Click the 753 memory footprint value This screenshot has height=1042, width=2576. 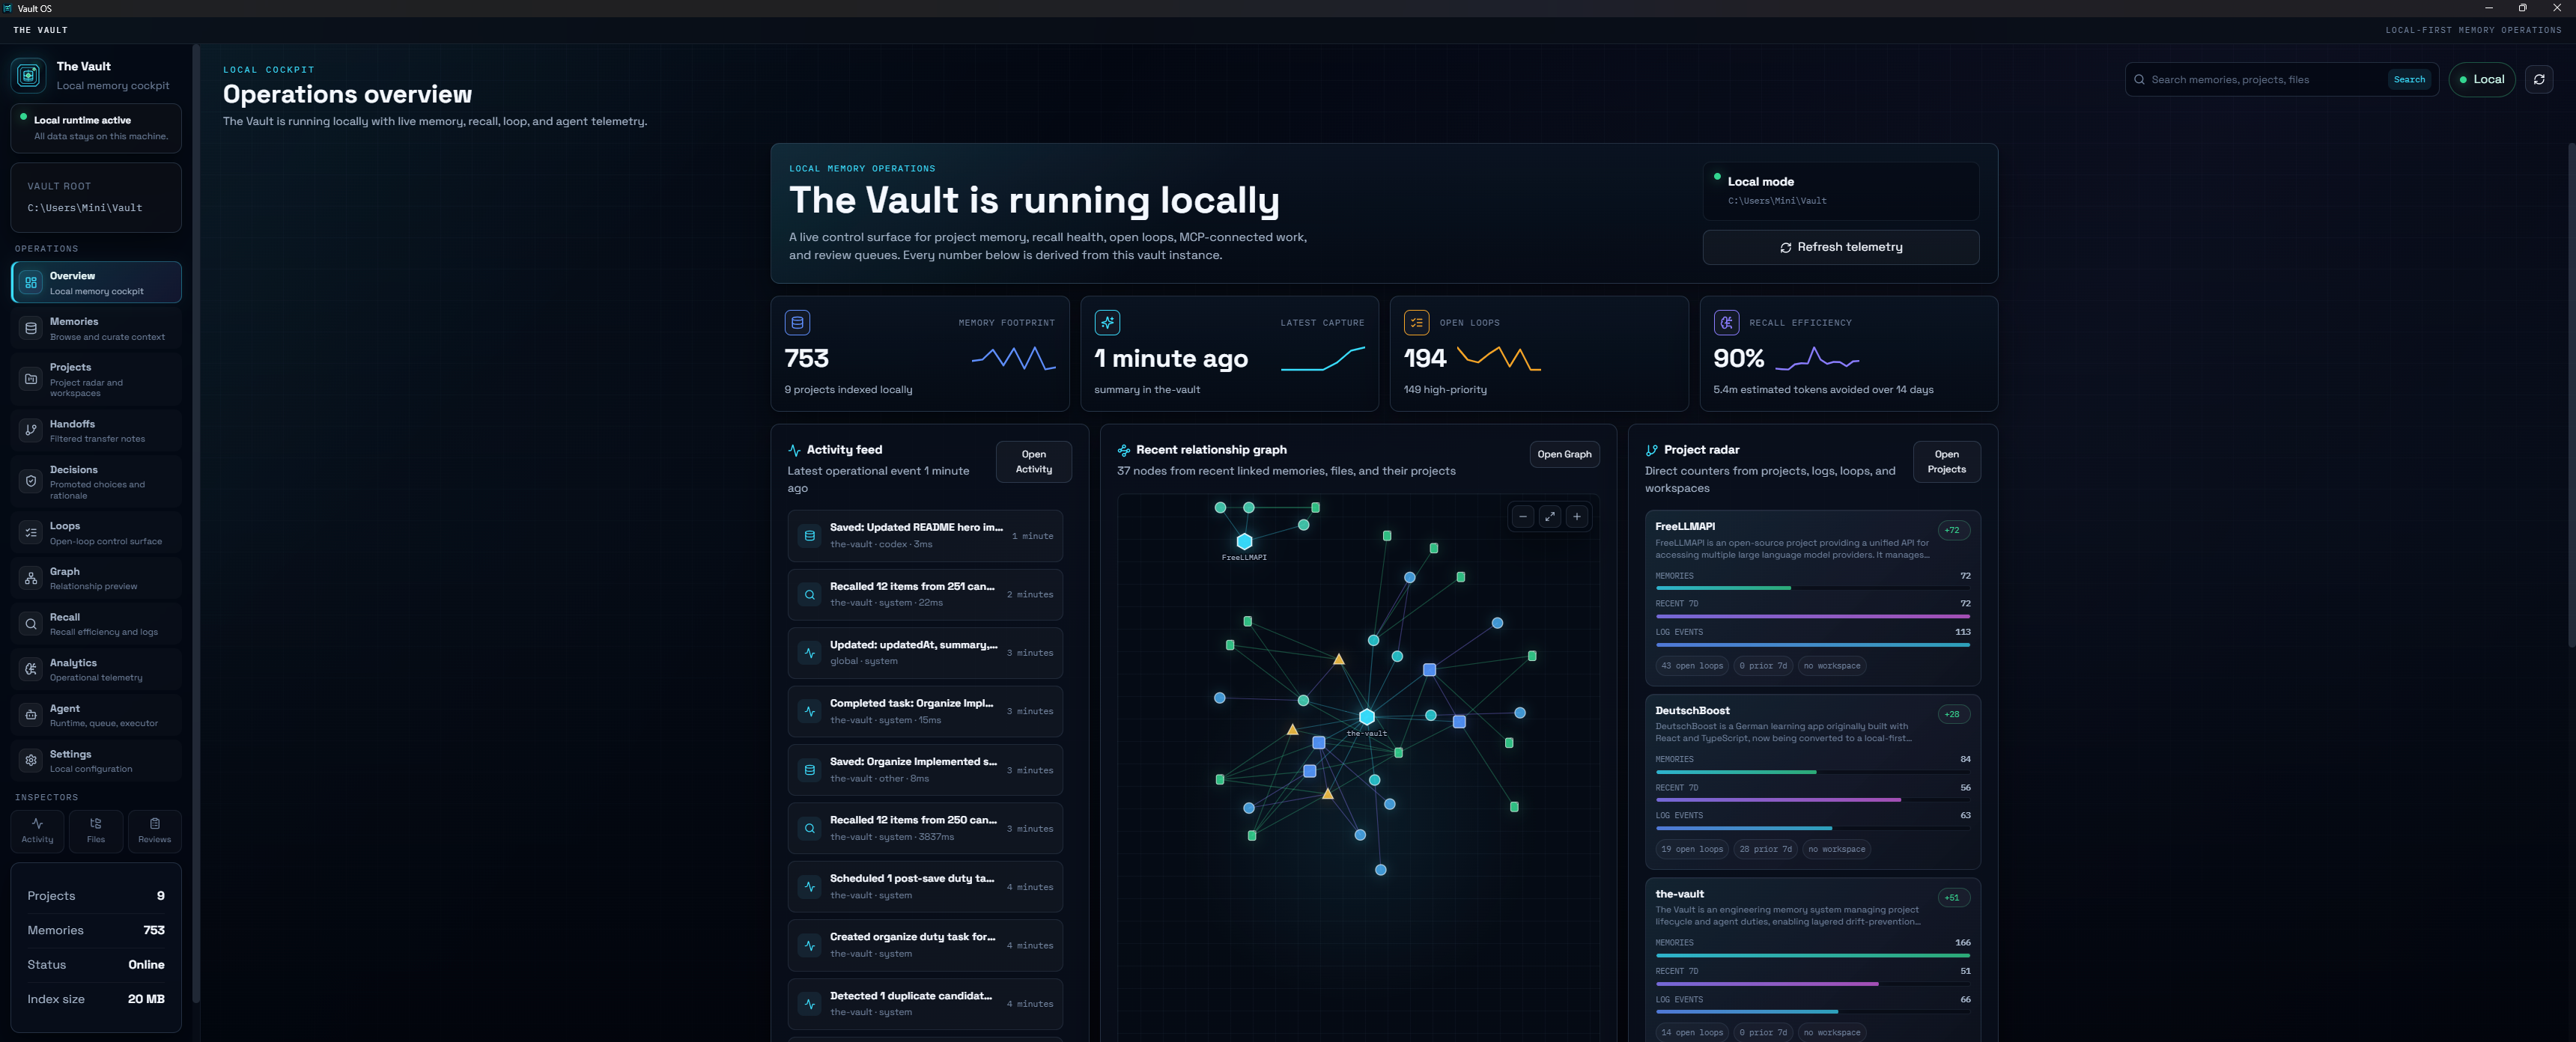(x=806, y=359)
